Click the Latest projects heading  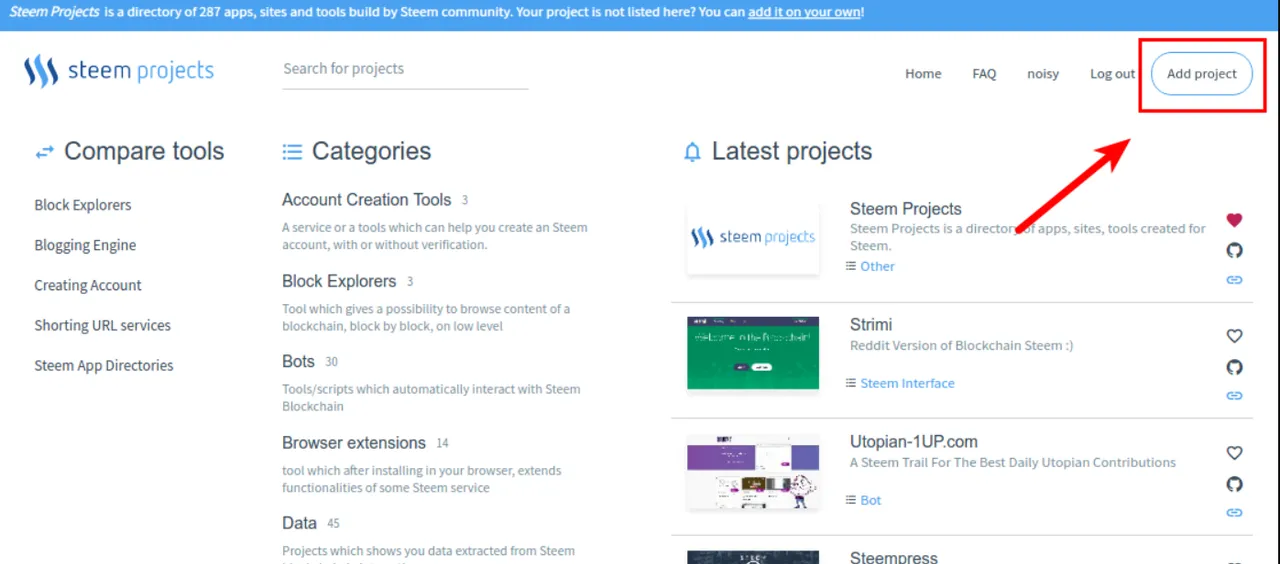coord(792,152)
